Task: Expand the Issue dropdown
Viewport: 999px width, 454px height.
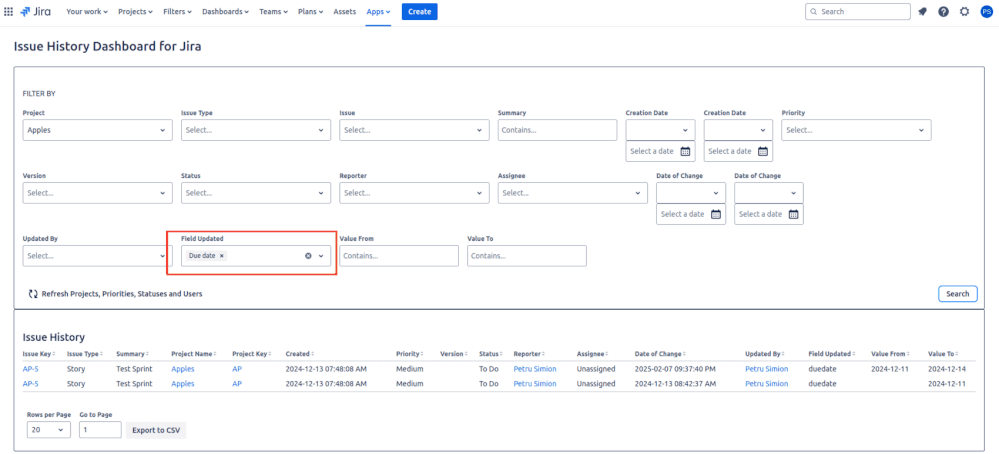Action: coord(414,130)
